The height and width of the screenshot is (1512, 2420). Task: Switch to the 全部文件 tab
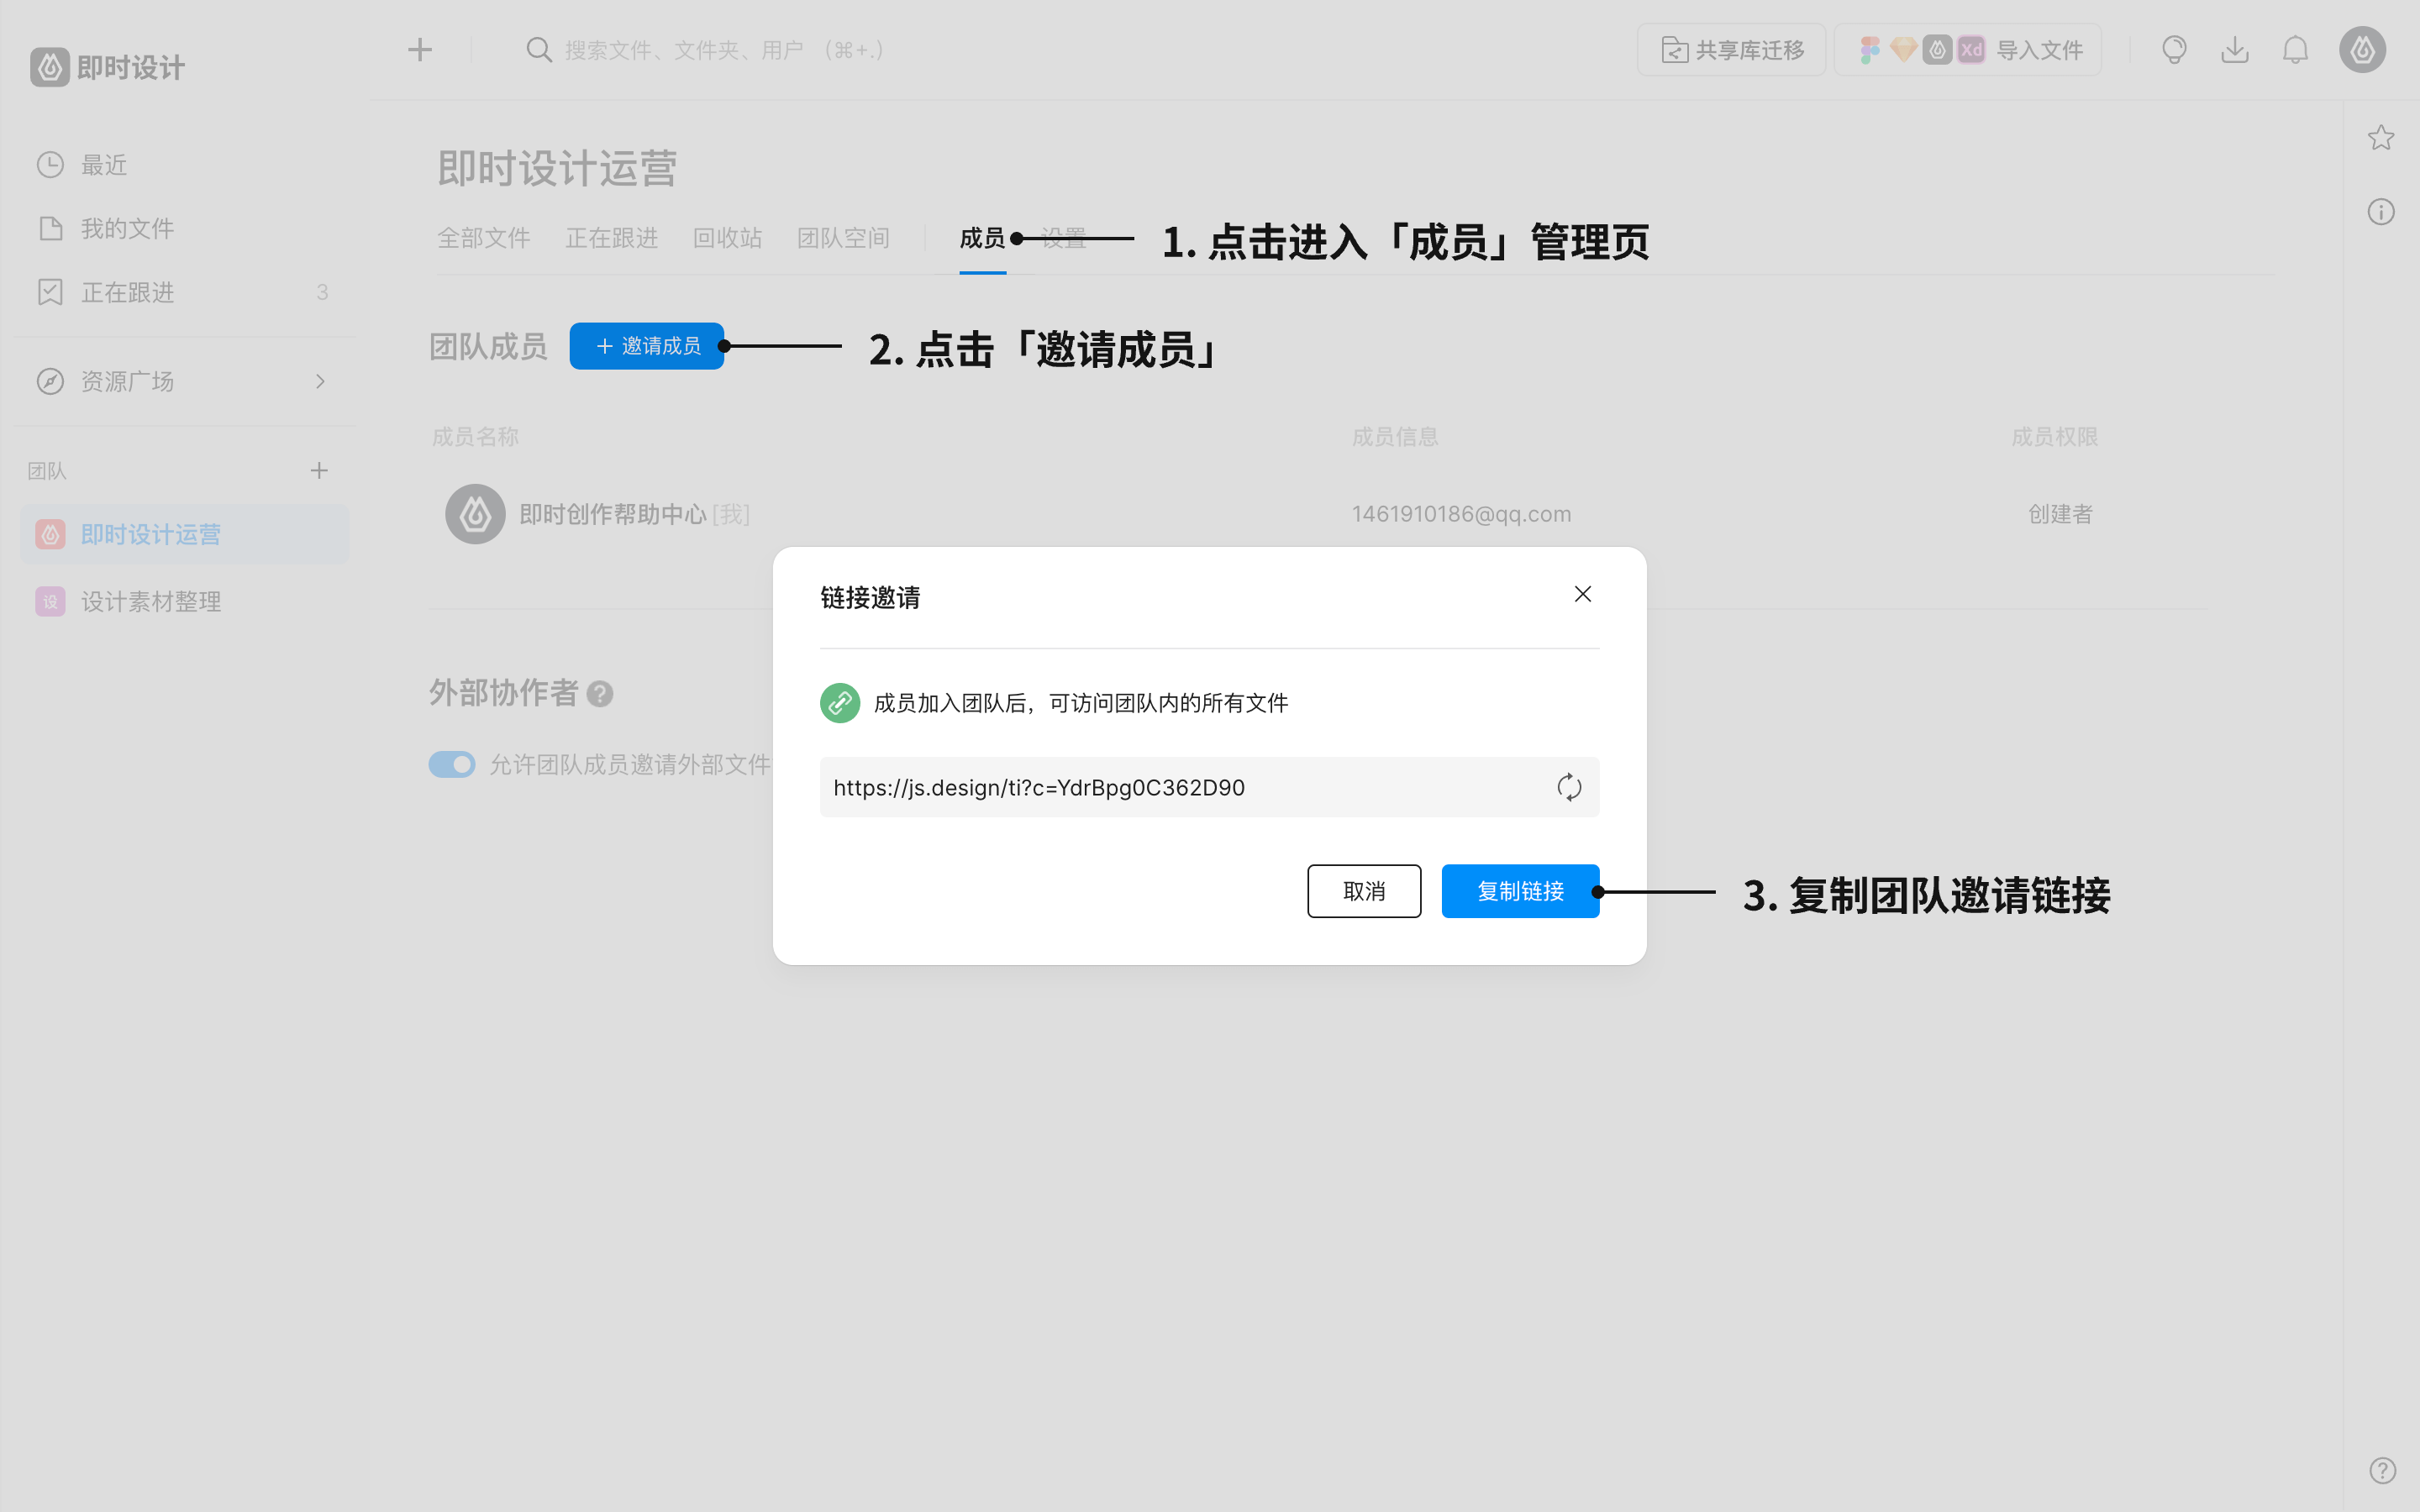pyautogui.click(x=483, y=238)
